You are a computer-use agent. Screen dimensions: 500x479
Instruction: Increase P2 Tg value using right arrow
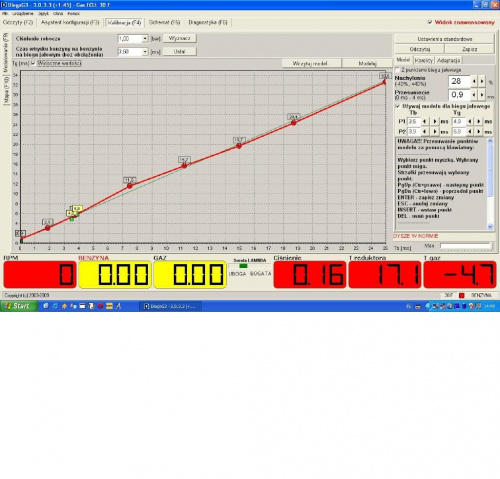coord(479,132)
